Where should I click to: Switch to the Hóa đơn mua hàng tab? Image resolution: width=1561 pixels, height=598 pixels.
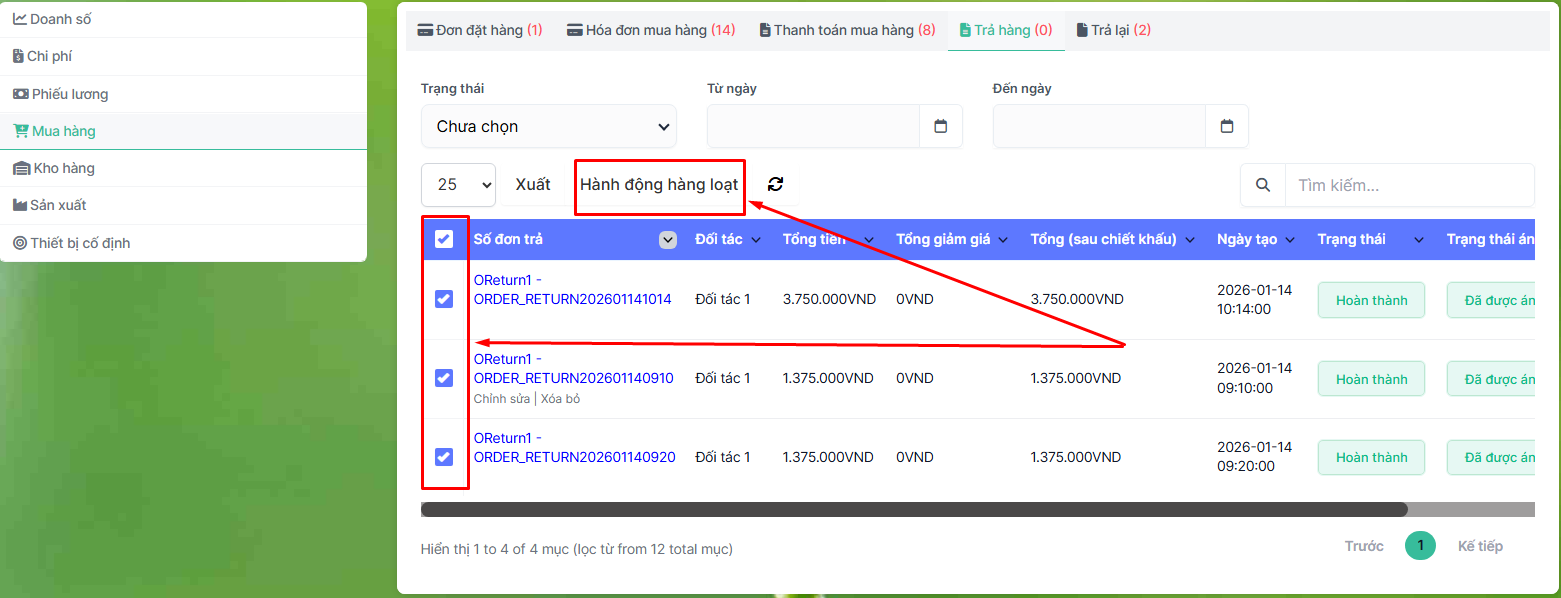click(x=651, y=30)
